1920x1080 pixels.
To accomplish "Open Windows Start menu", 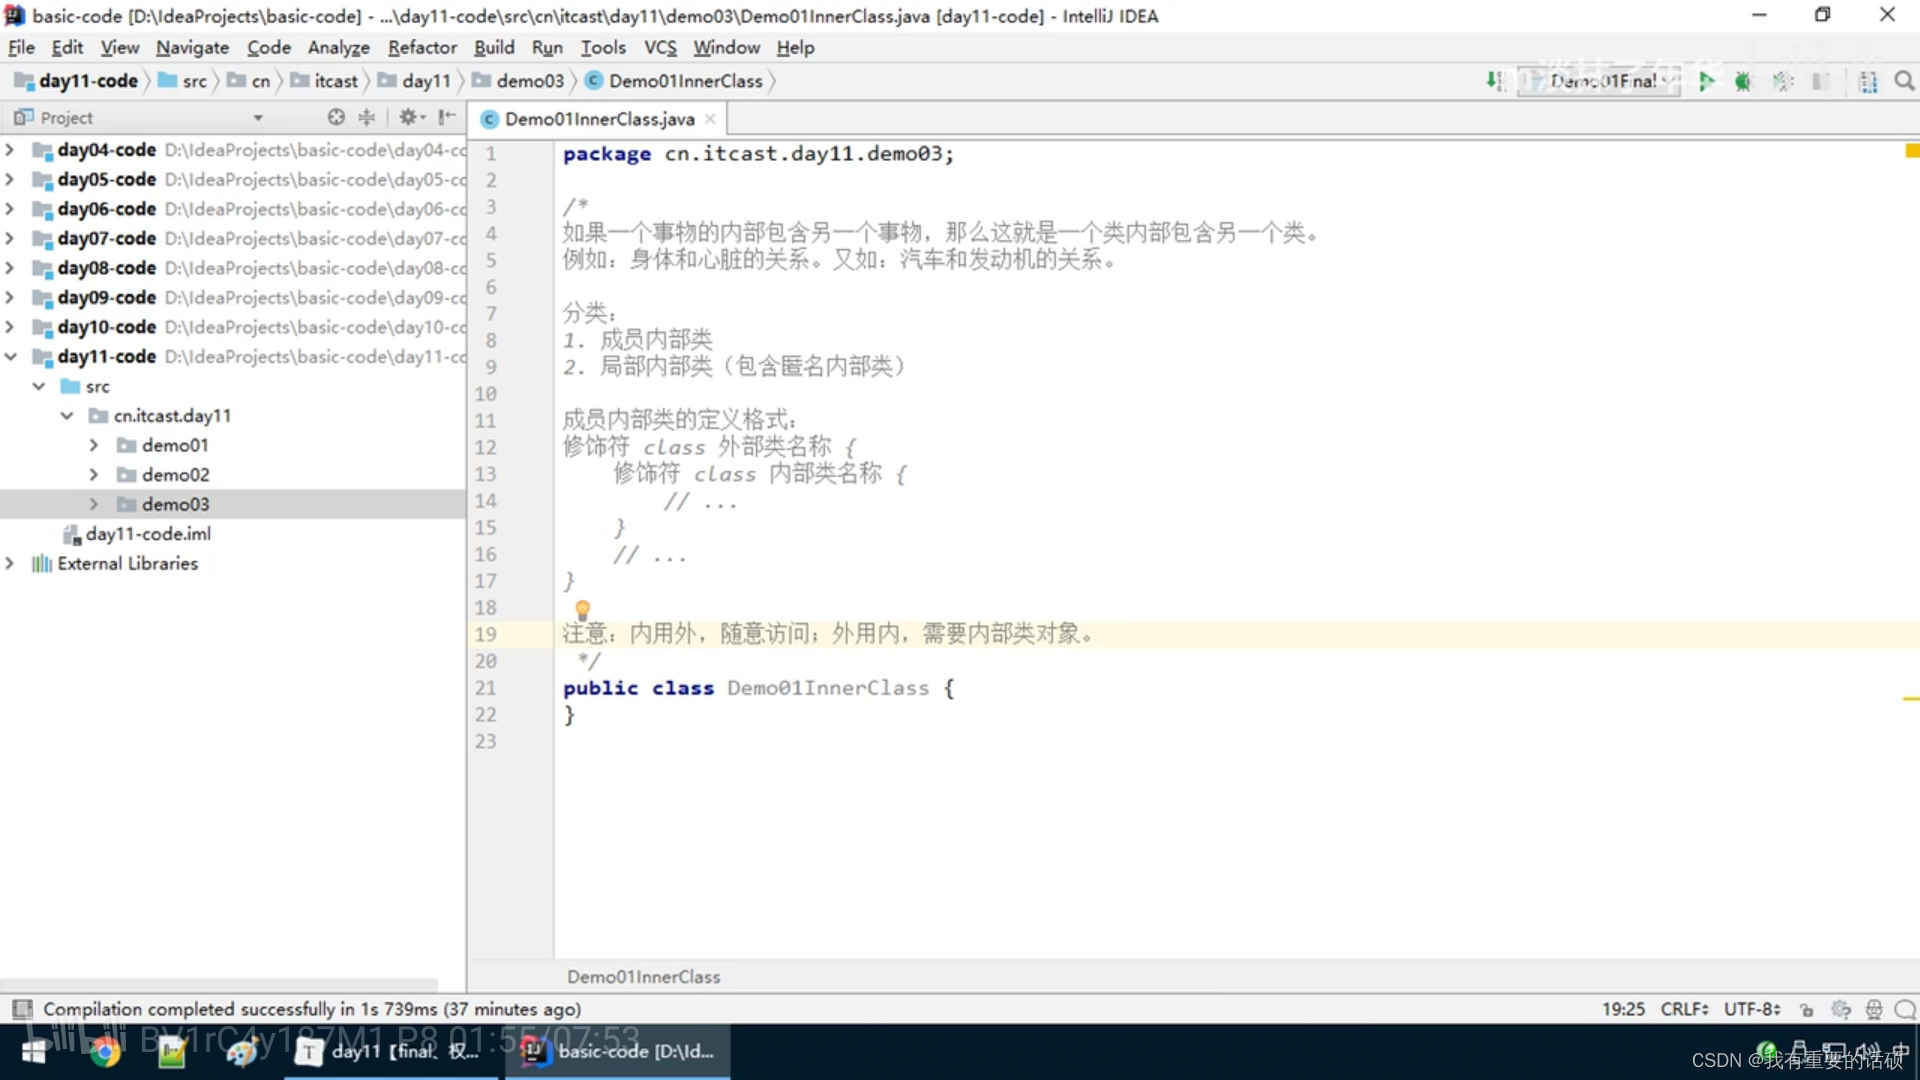I will pyautogui.click(x=35, y=1051).
